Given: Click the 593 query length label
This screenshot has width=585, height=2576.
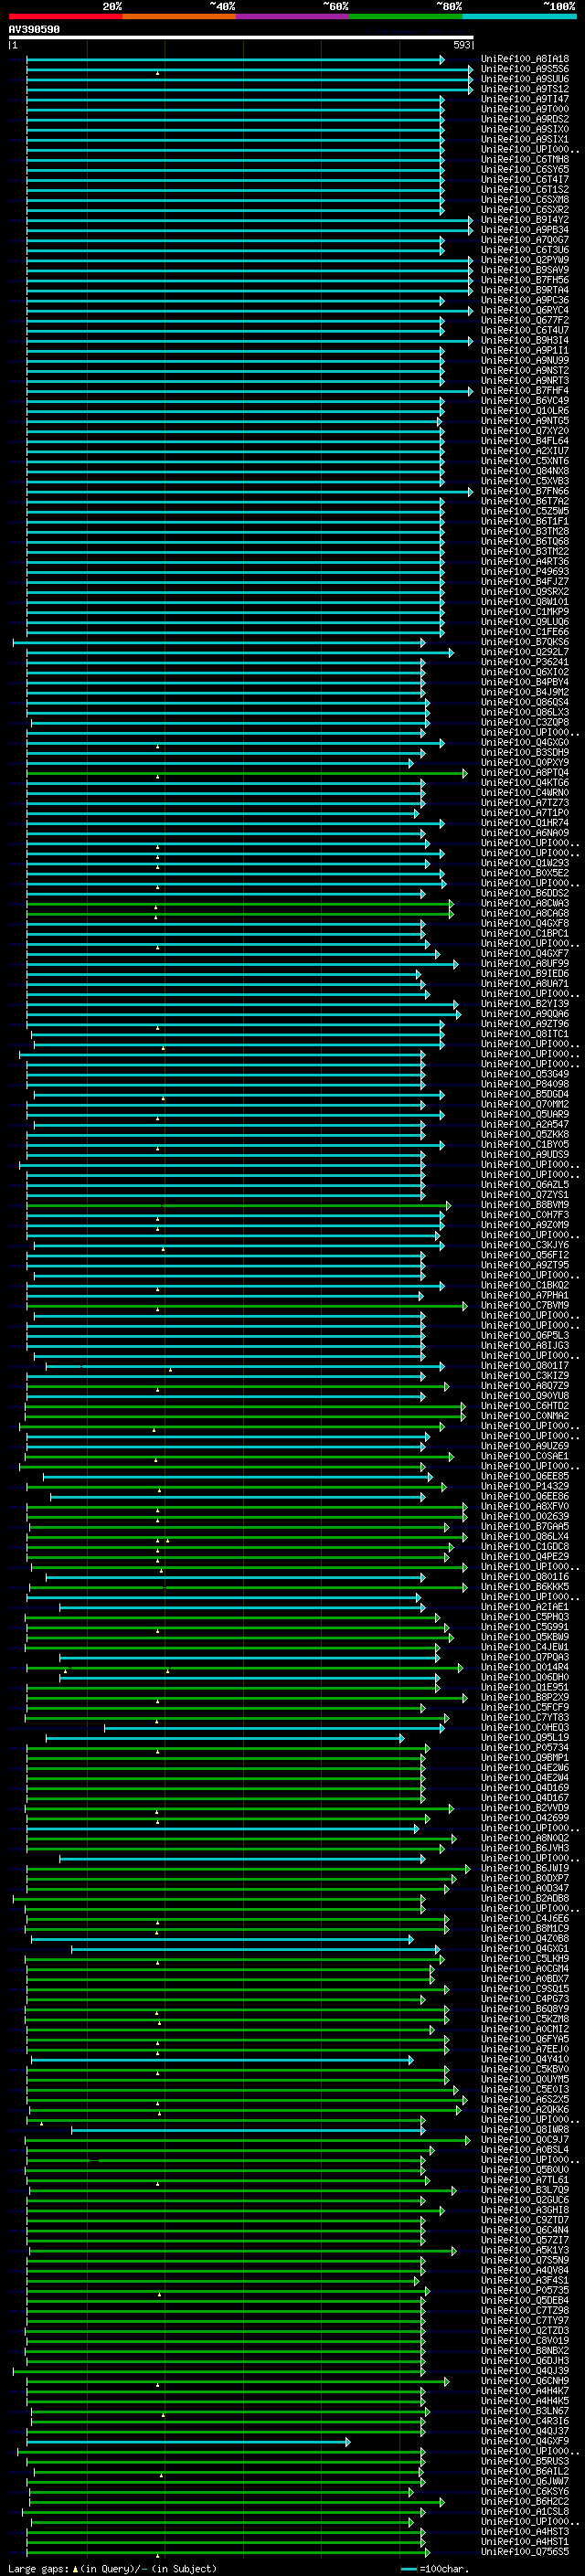Looking at the screenshot, I should pos(462,46).
